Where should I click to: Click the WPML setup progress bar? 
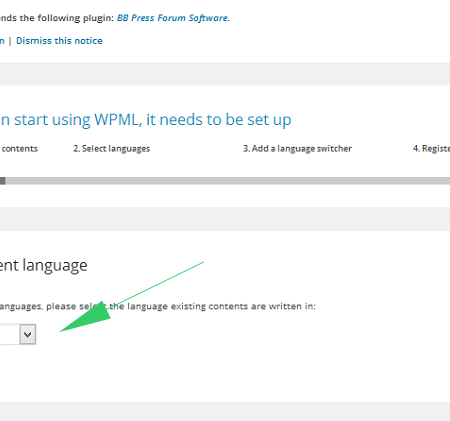click(225, 181)
